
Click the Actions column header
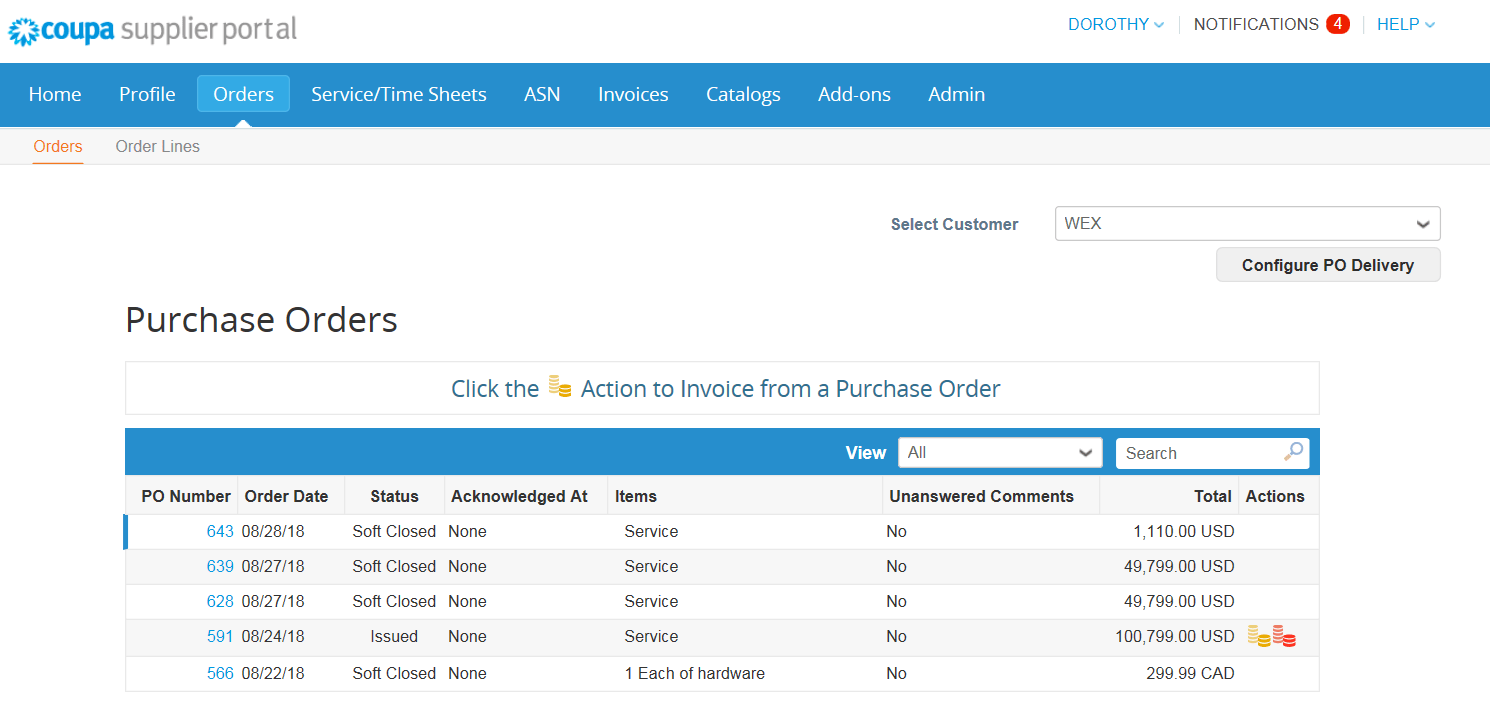pos(1275,496)
